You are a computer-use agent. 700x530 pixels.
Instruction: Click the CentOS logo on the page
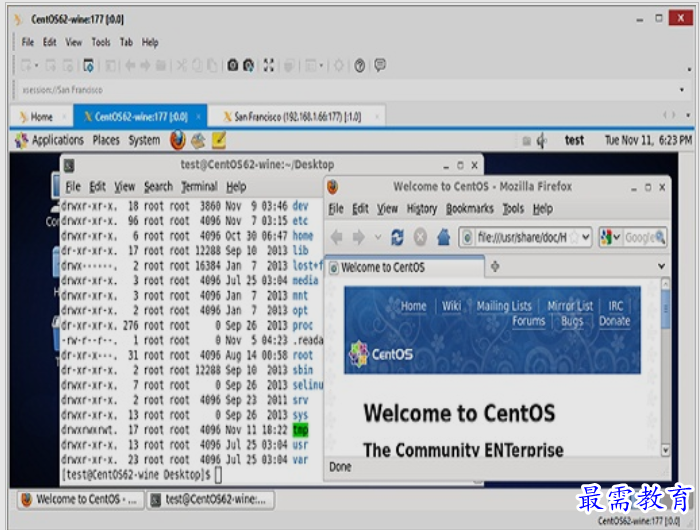click(381, 354)
